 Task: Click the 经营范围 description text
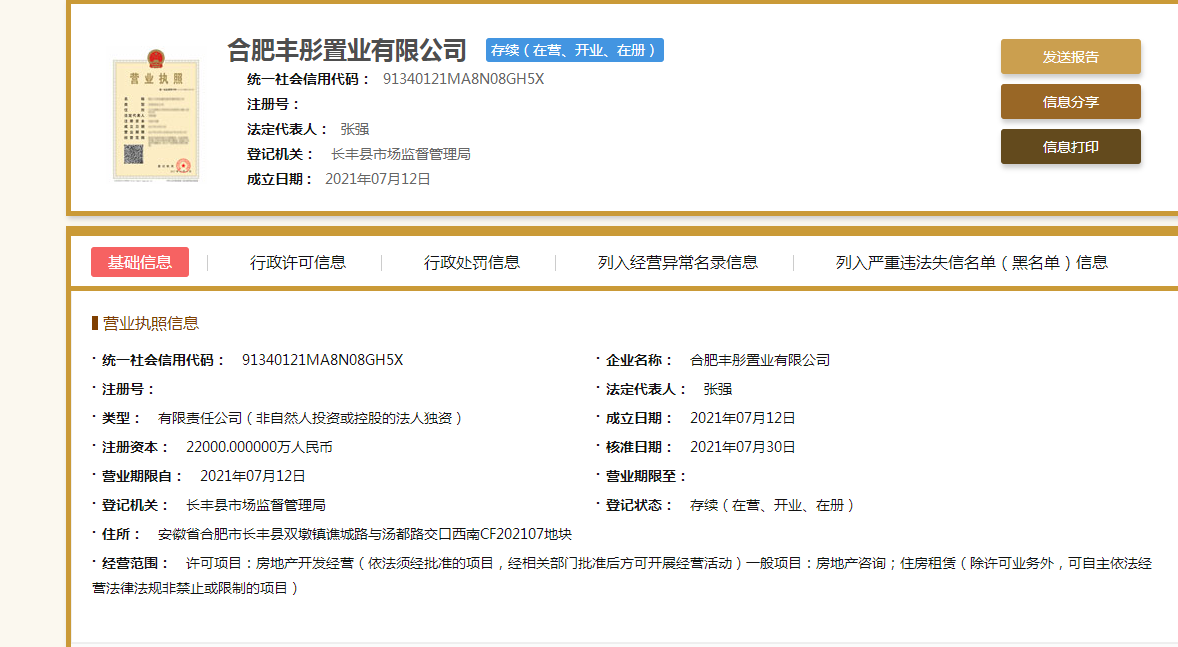(622, 576)
